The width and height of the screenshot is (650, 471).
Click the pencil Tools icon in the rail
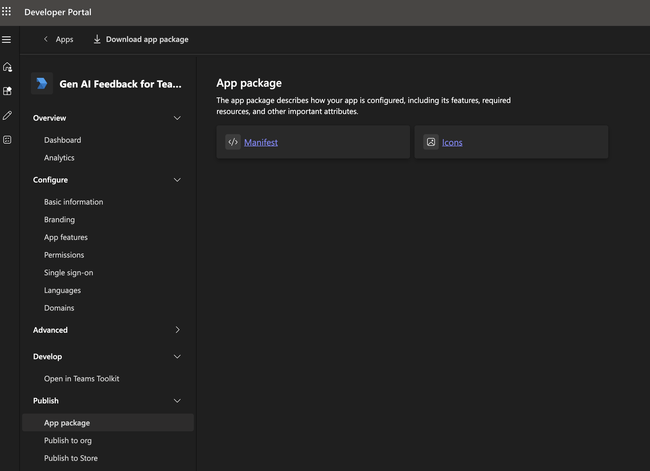[7, 115]
